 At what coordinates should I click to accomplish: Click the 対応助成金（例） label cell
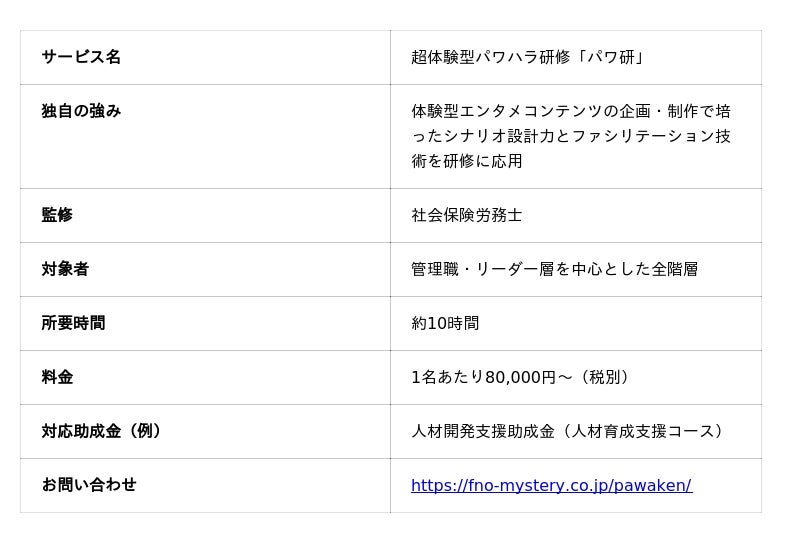[102, 431]
